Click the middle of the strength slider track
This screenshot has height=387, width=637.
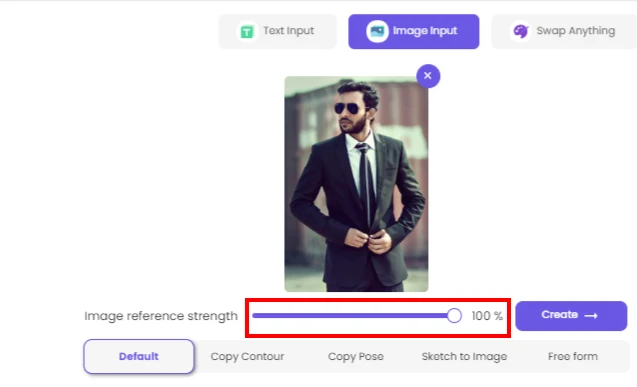click(x=353, y=316)
